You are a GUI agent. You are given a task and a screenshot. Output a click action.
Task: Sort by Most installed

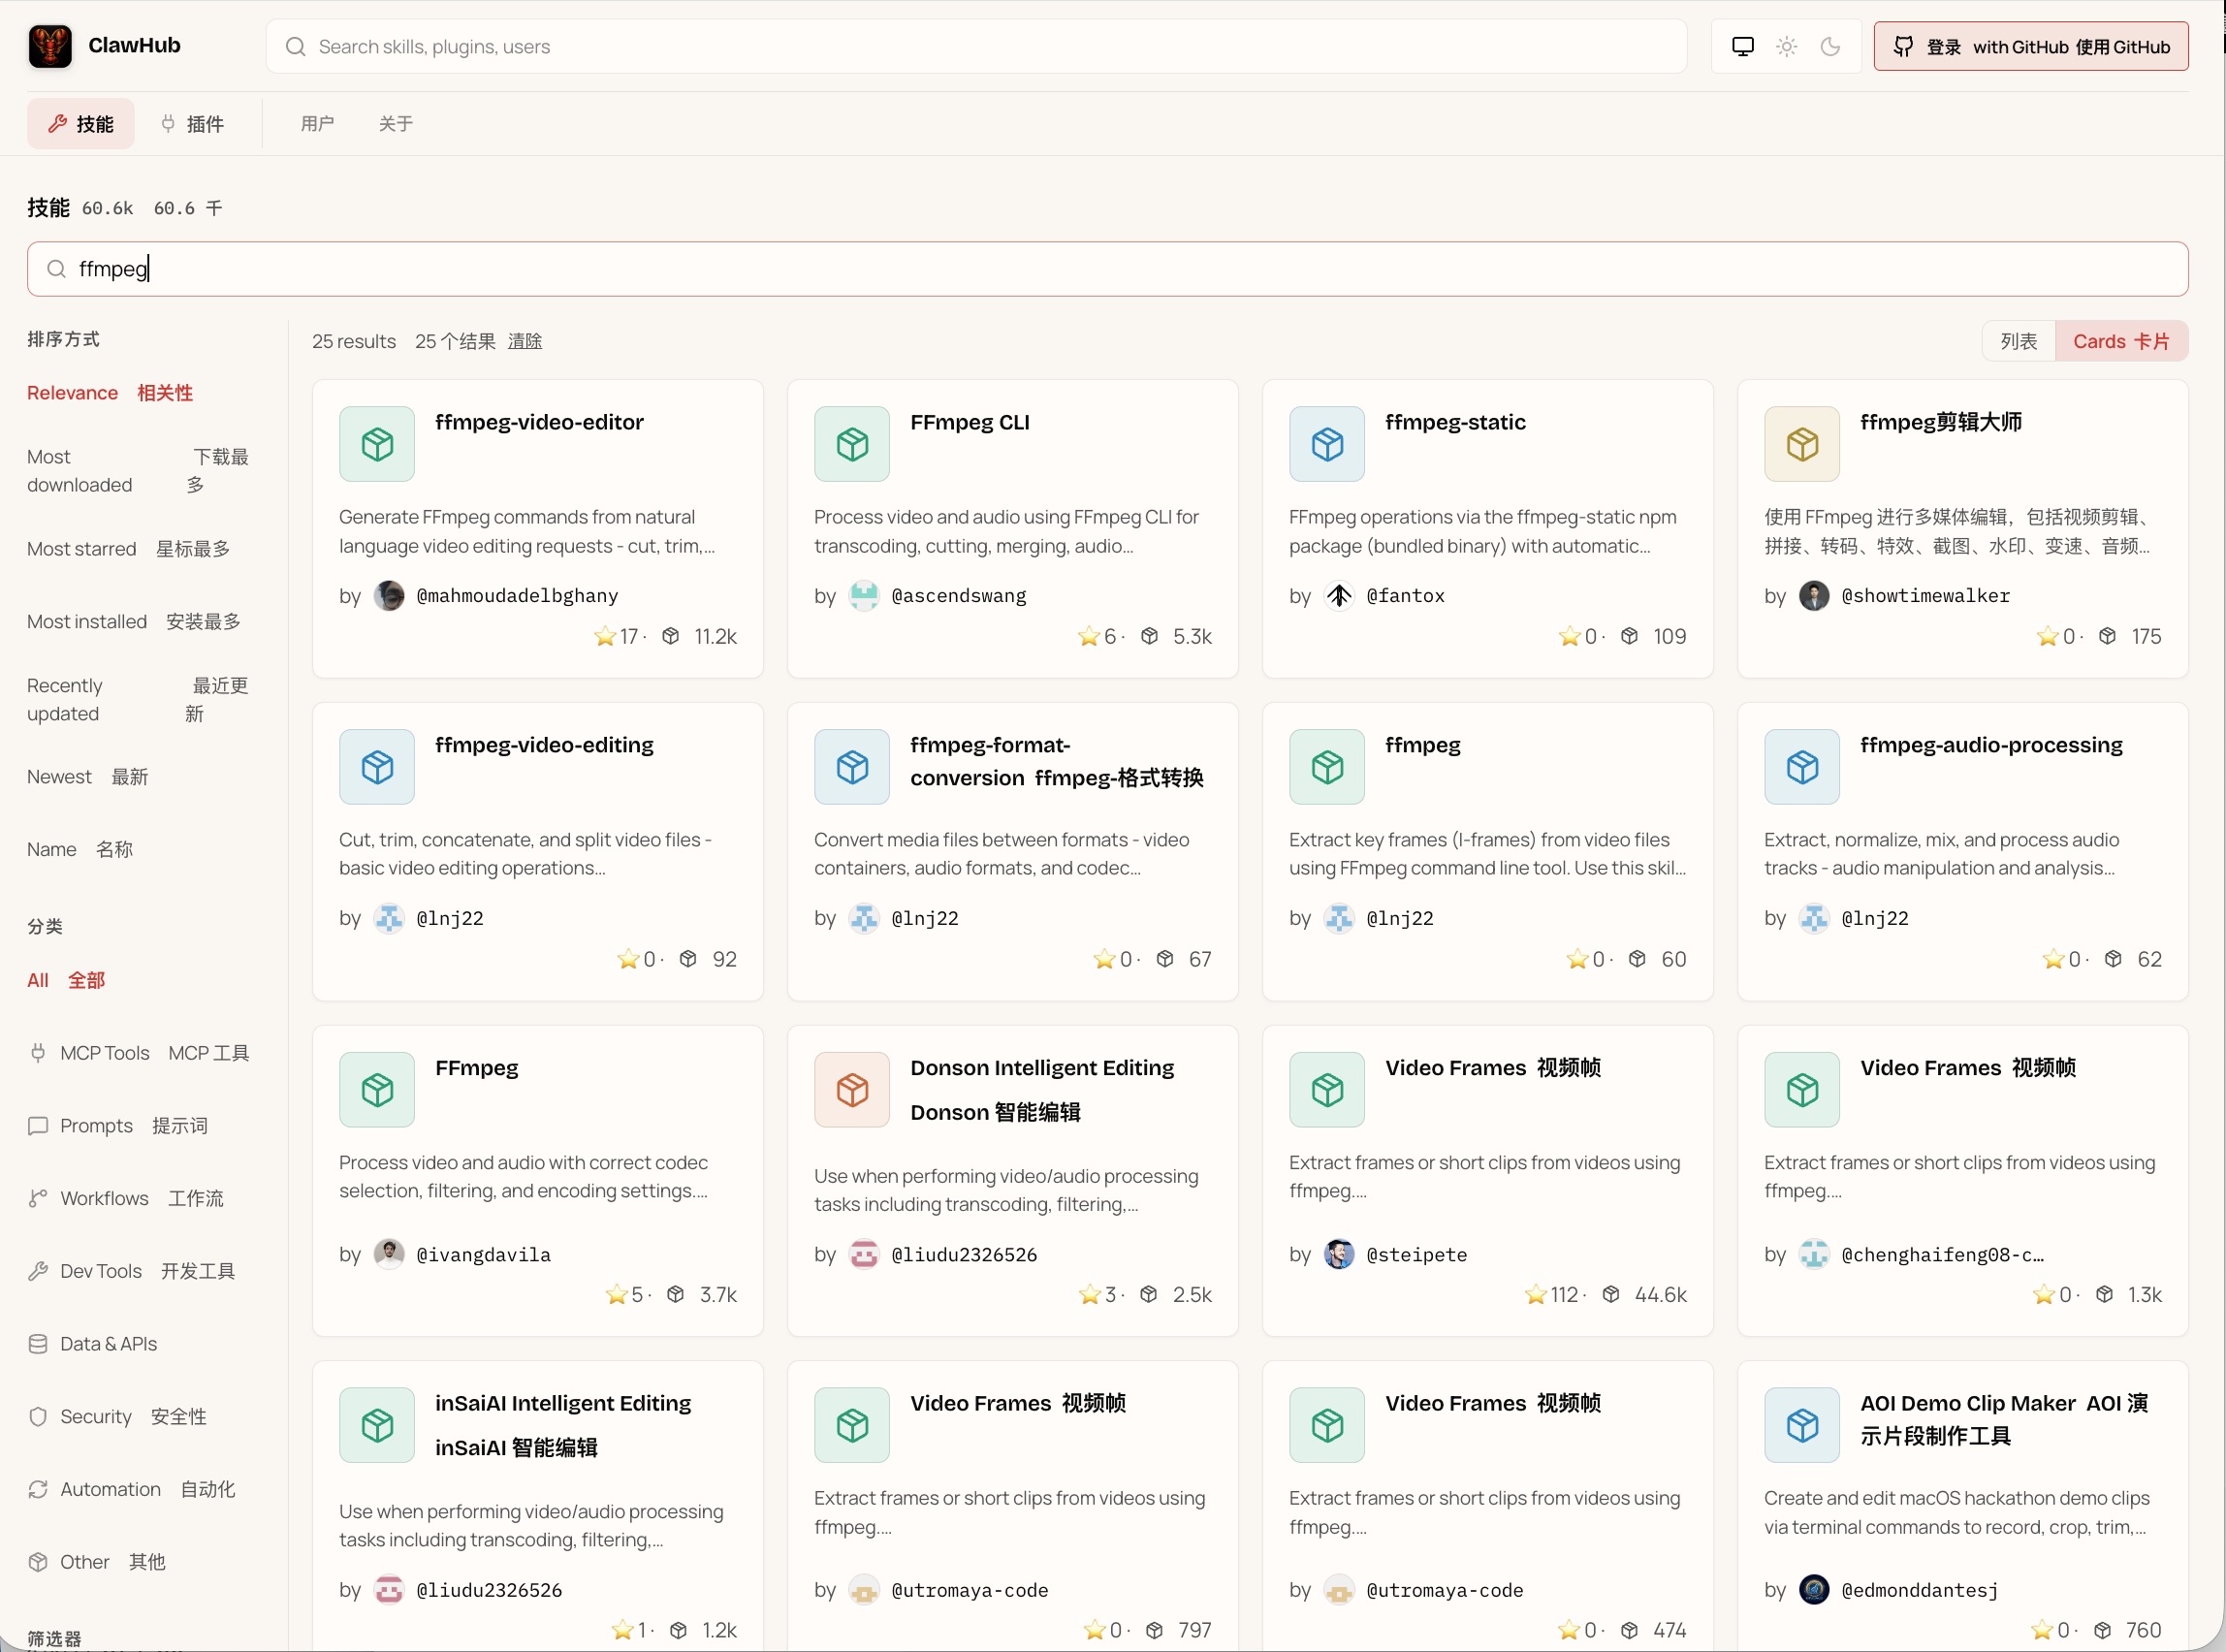(134, 622)
